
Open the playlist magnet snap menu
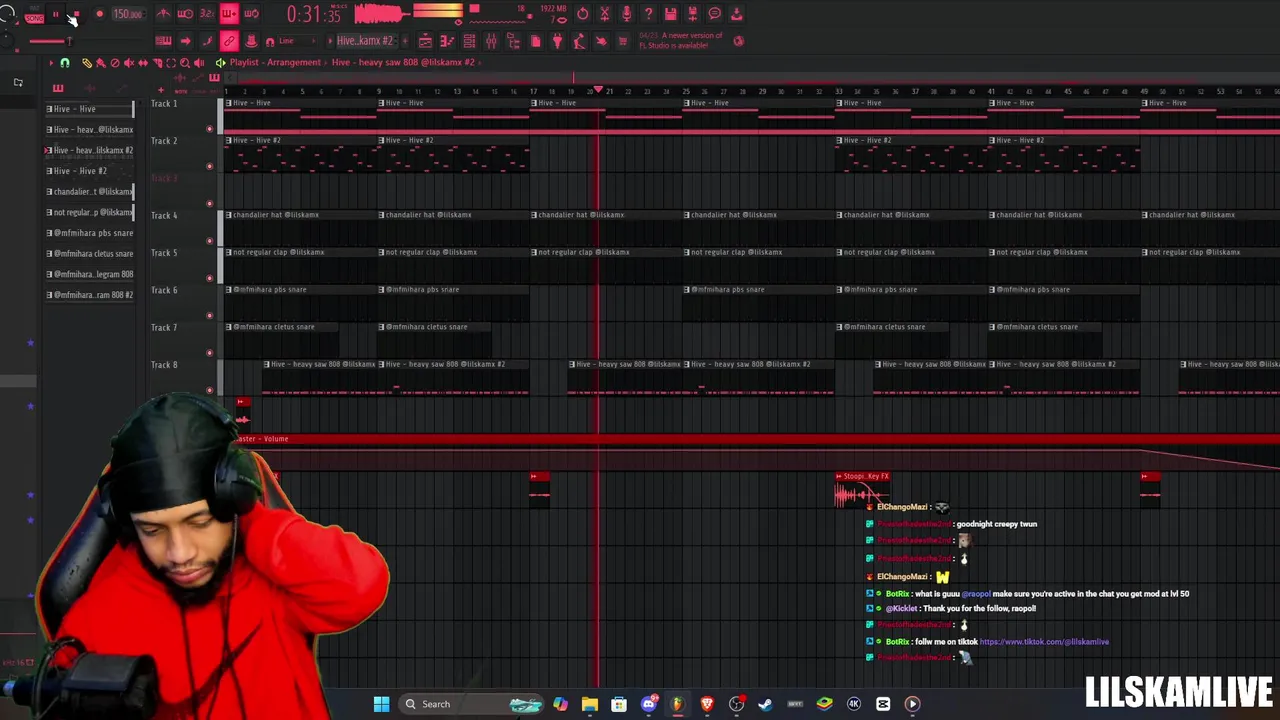(x=64, y=63)
